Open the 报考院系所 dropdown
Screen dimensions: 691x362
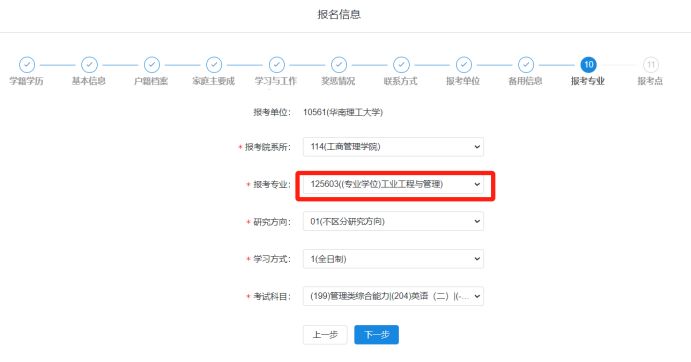(393, 147)
